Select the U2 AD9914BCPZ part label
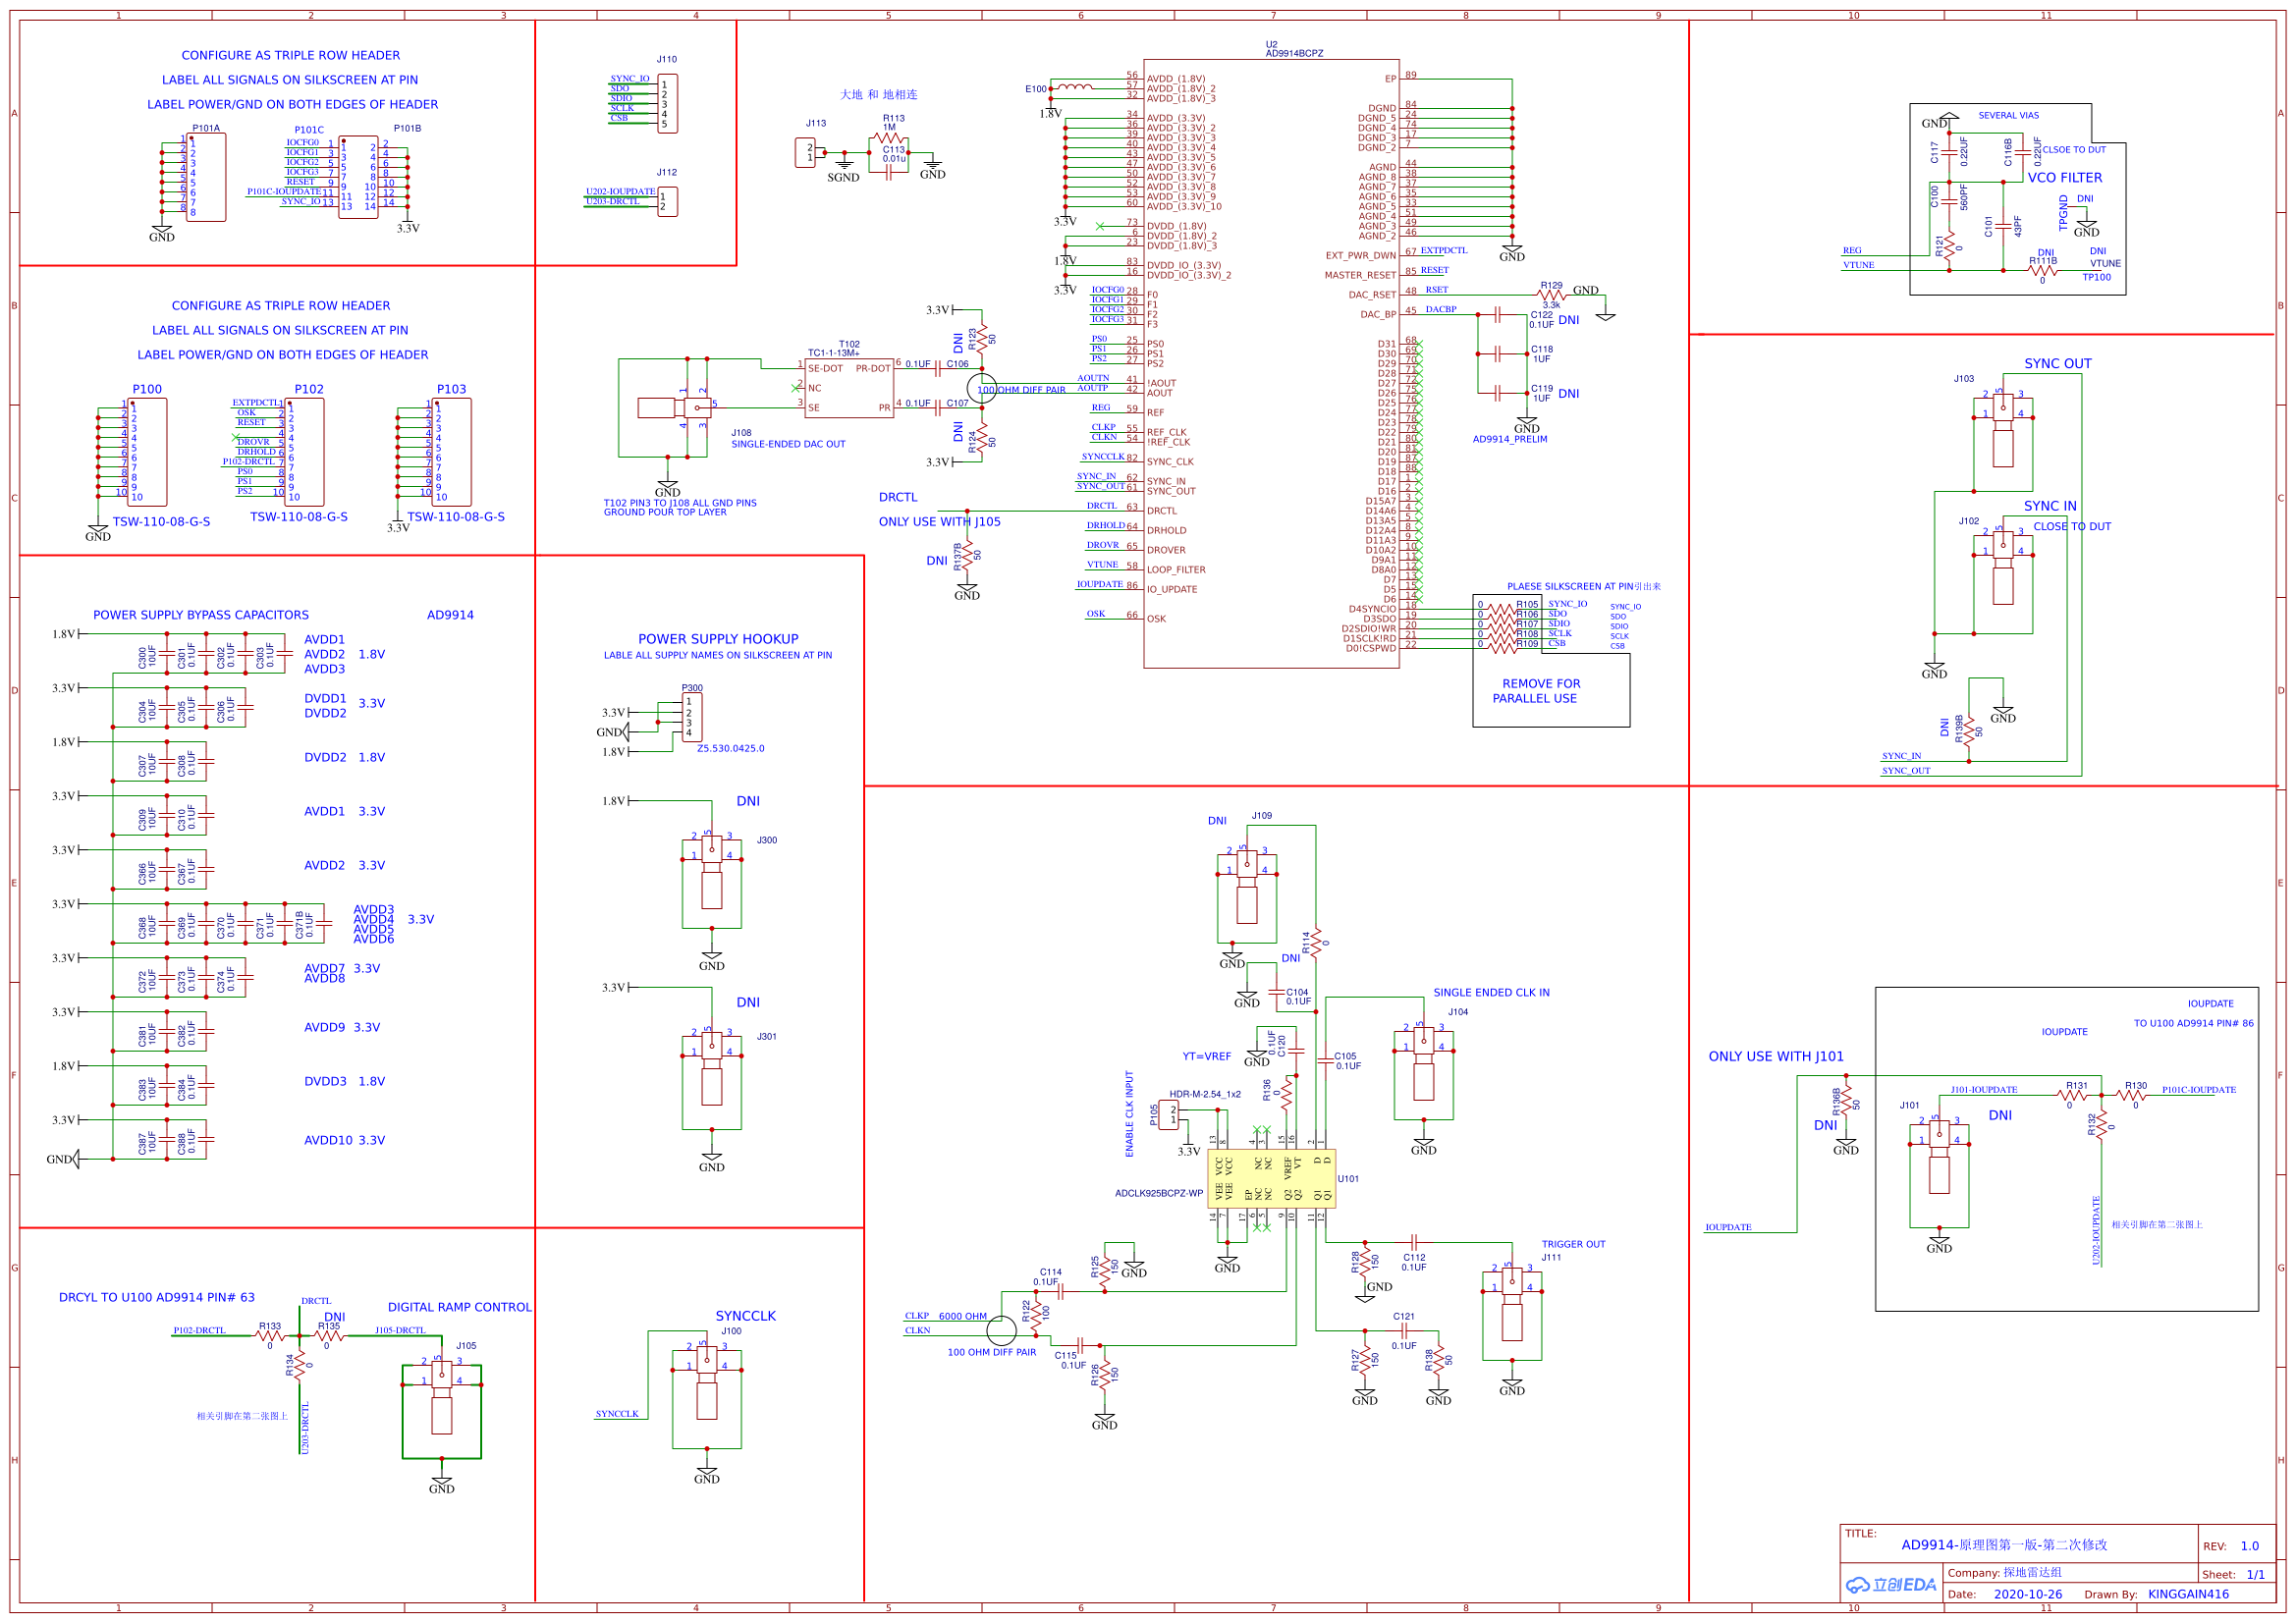Image resolution: width=2296 pixels, height=1623 pixels. 1293,53
